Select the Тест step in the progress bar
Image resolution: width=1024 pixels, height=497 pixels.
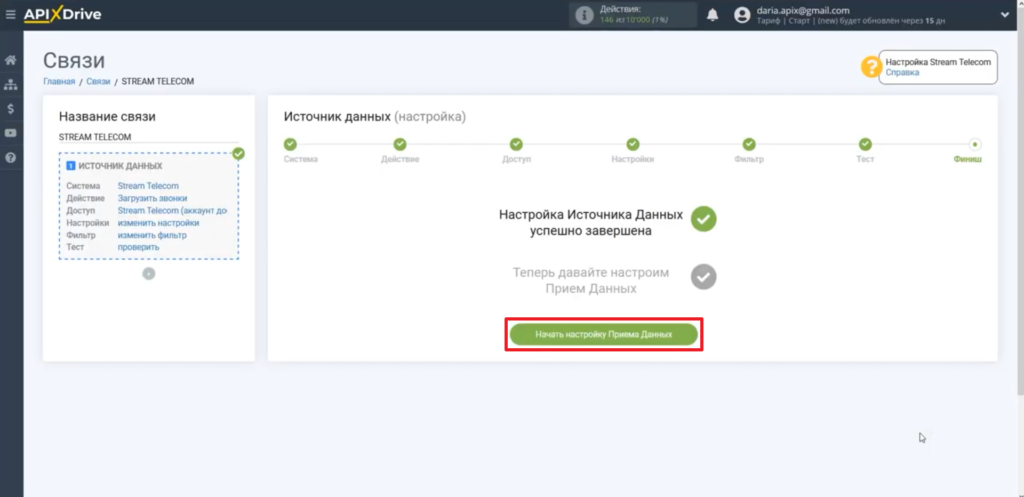pyautogui.click(x=865, y=145)
